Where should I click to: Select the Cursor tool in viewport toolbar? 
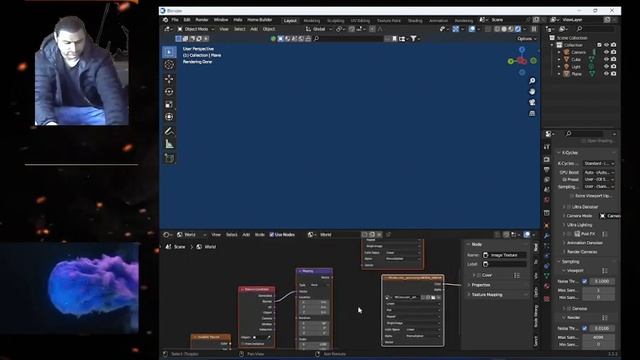169,65
